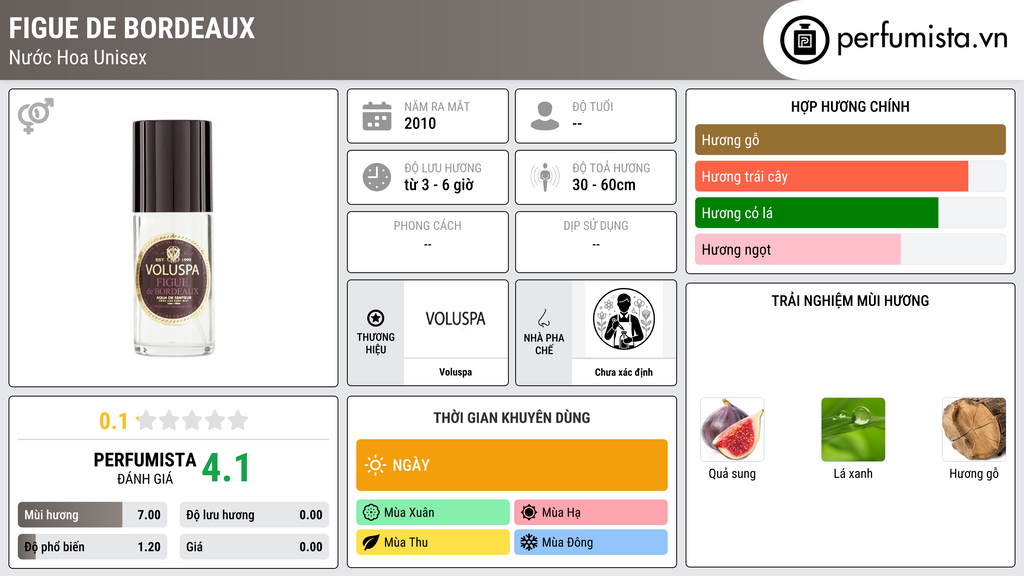This screenshot has width=1024, height=576.
Task: Click the Hương ngọt accord bar
Action: pyautogui.click(x=850, y=249)
